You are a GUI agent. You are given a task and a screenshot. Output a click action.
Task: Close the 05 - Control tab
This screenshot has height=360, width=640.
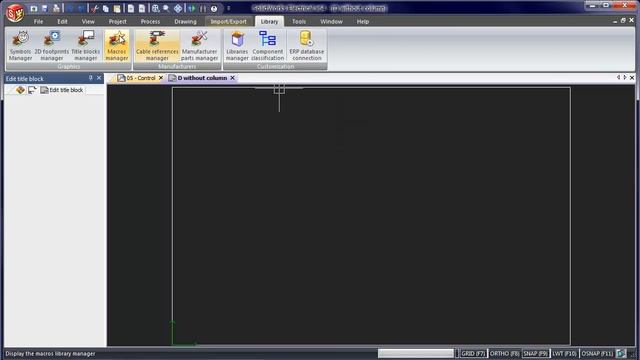pyautogui.click(x=161, y=78)
